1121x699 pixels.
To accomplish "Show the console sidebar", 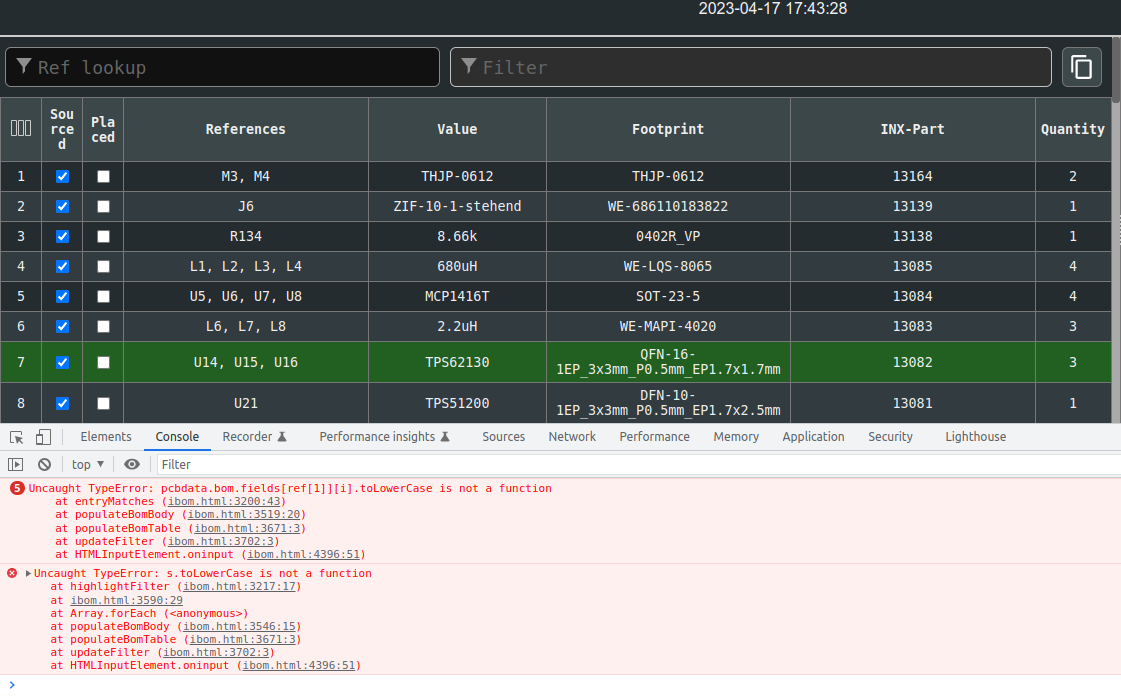I will point(16,464).
